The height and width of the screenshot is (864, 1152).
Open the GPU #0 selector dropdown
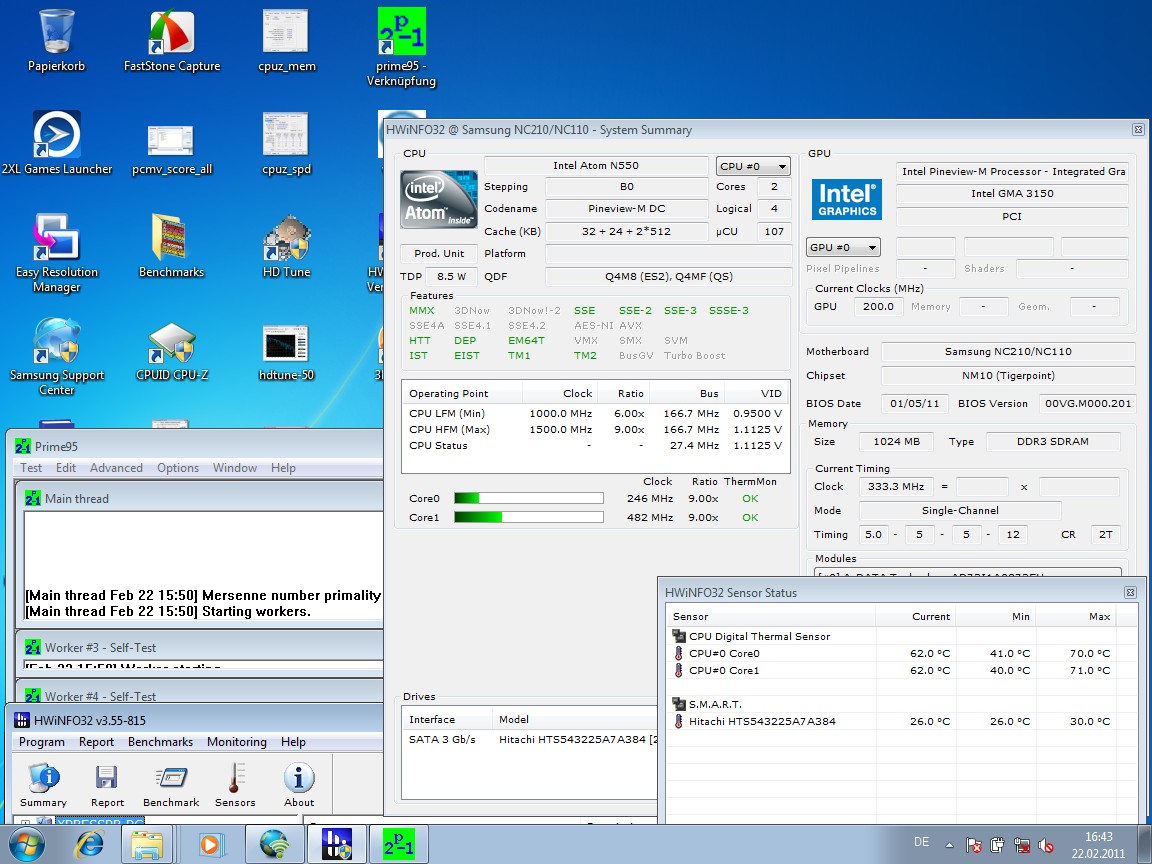(843, 247)
